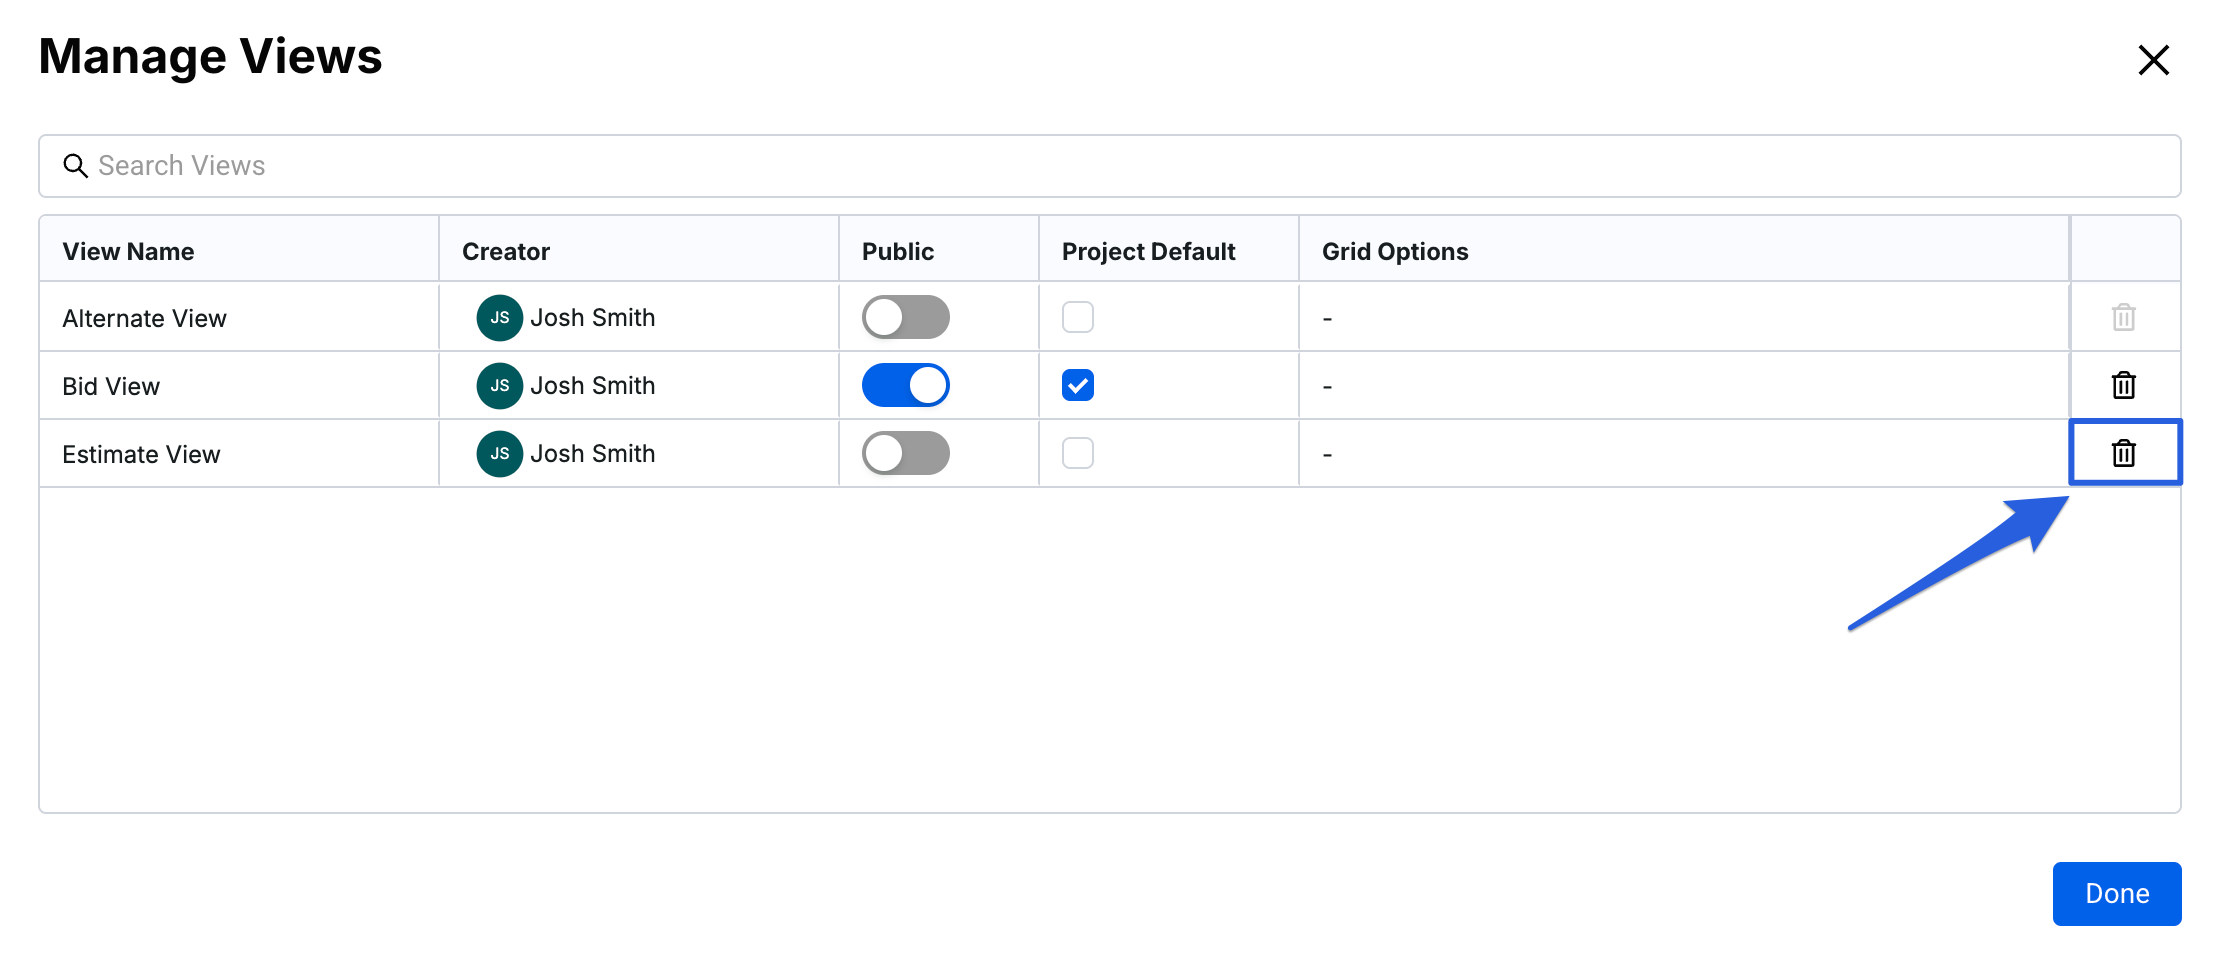Enable Public toggle for Alternate View

click(x=905, y=317)
